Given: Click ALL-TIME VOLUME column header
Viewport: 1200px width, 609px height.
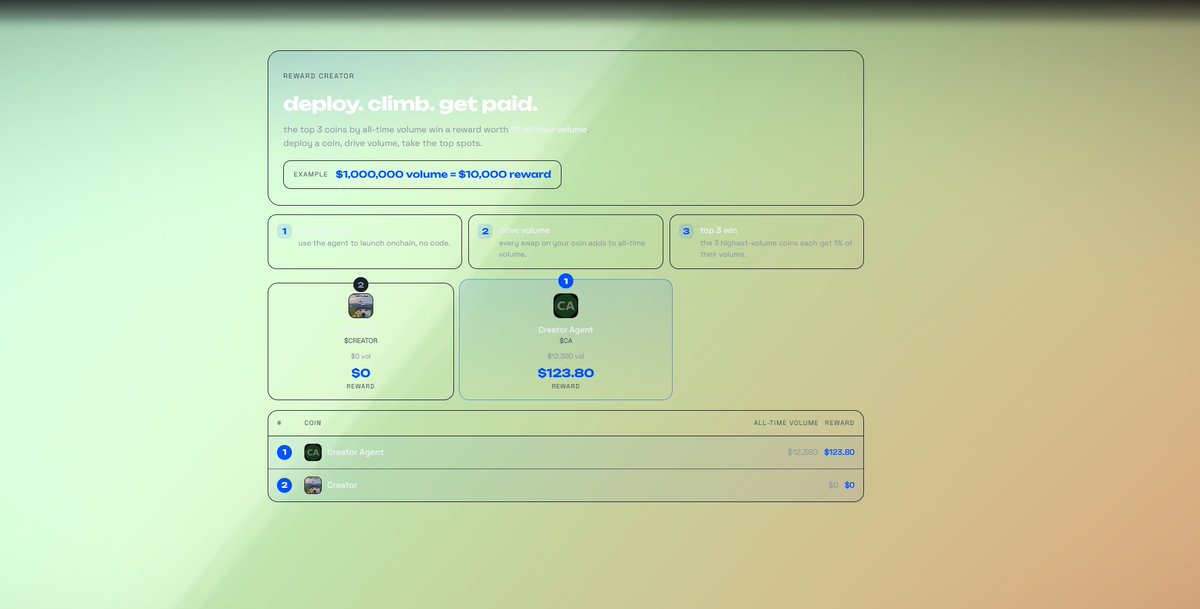Looking at the screenshot, I should click(786, 423).
